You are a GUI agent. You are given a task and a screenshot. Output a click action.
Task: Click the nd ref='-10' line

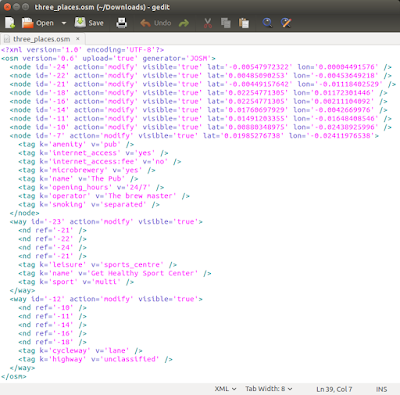coord(52,308)
